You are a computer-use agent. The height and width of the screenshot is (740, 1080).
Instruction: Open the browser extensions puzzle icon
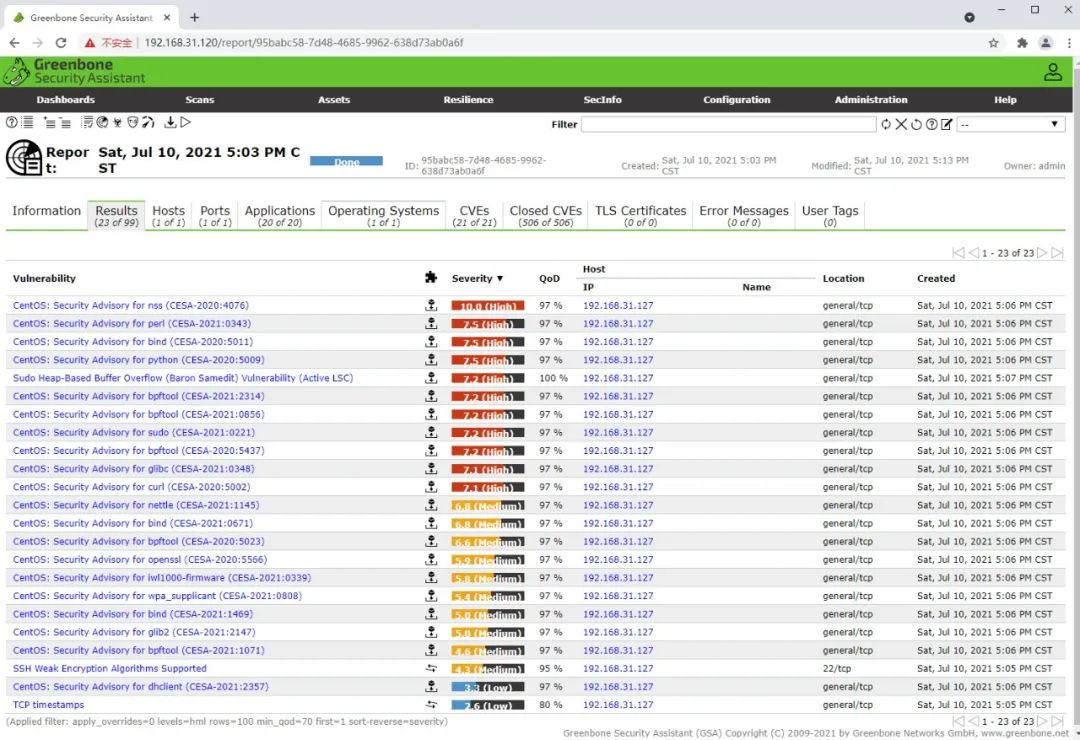coord(1022,43)
